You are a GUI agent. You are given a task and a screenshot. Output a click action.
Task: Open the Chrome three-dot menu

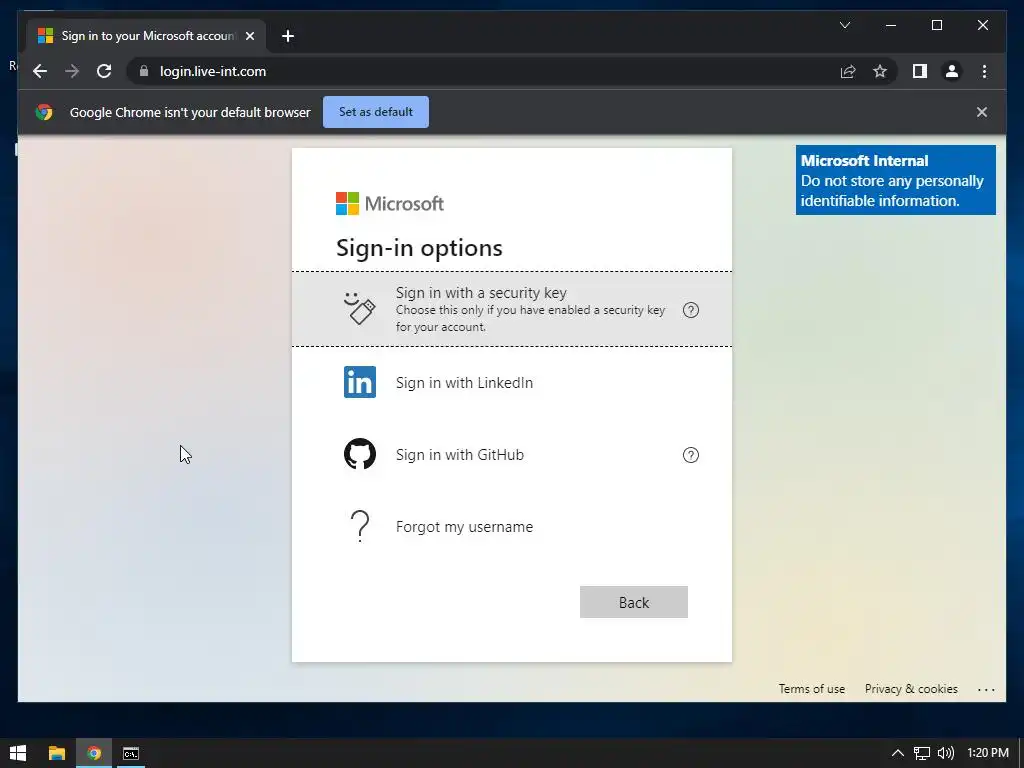(x=984, y=71)
